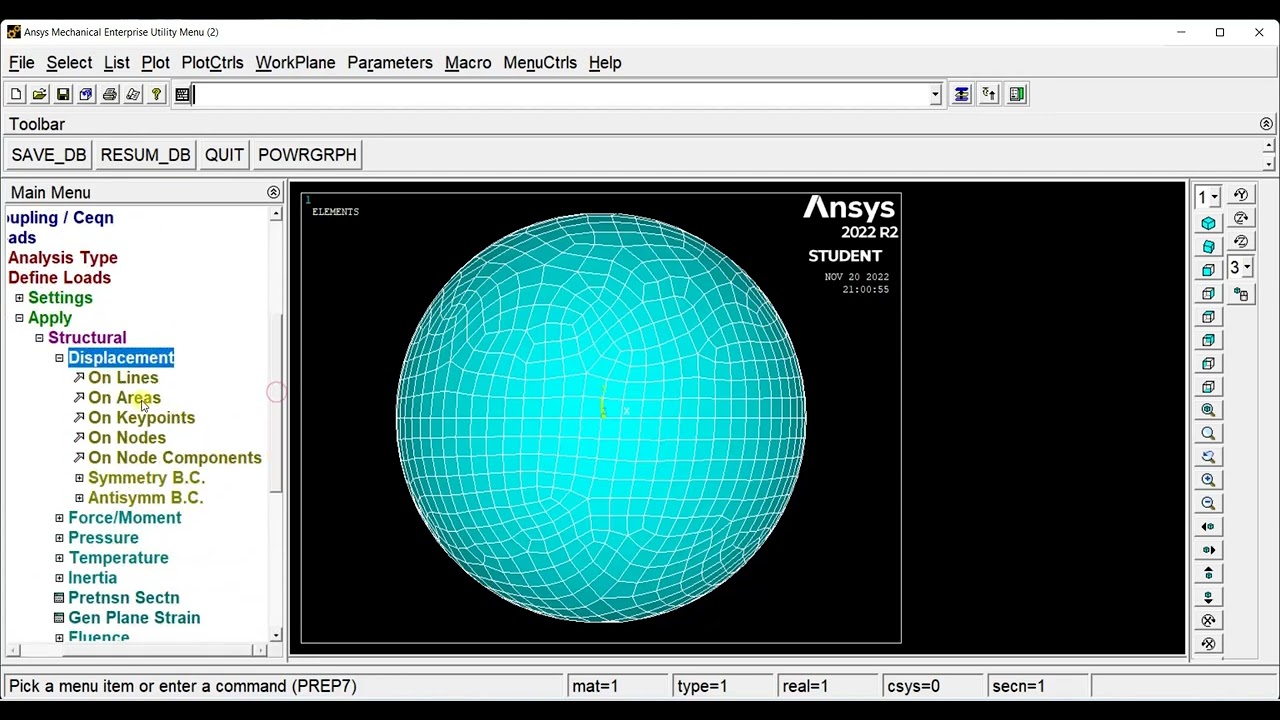Expand the Pressure node
Screen dimensions: 1280x720
[x=59, y=538]
